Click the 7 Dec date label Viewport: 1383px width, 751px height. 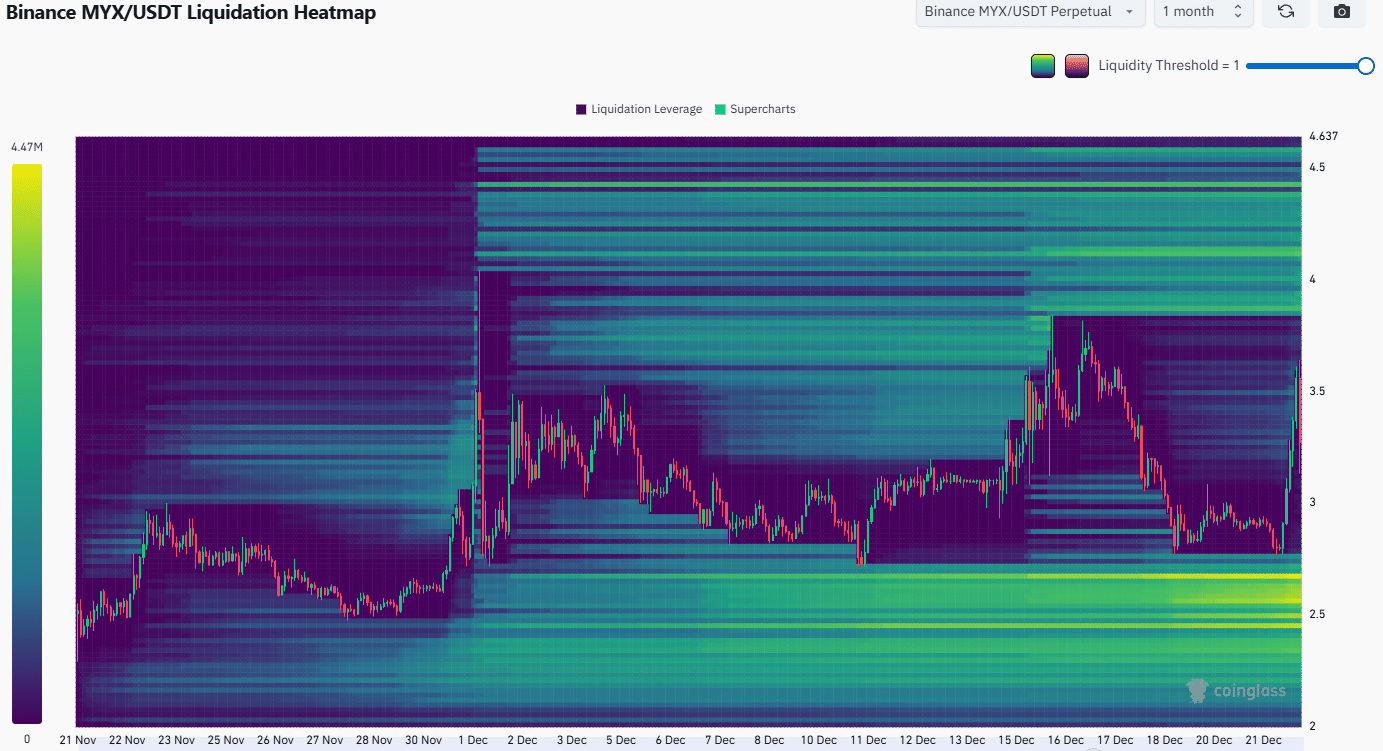[x=719, y=741]
